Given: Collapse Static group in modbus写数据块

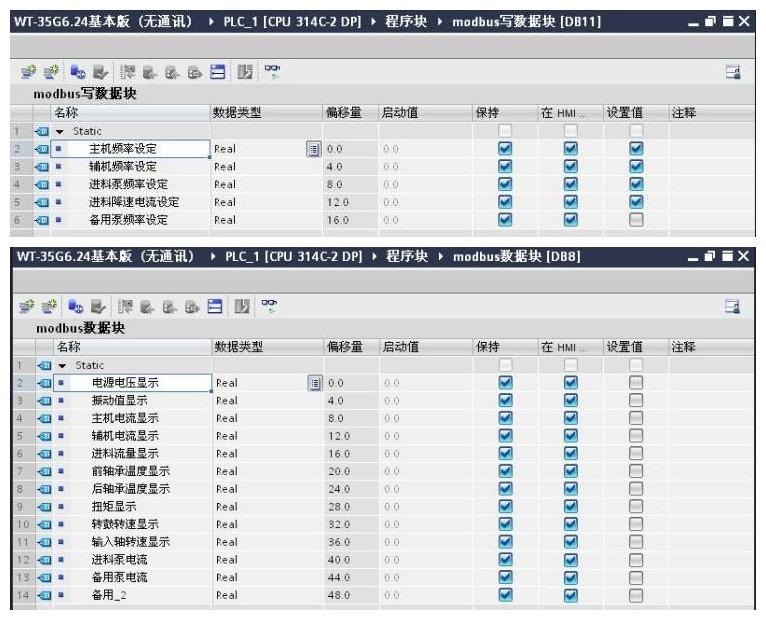Looking at the screenshot, I should click(x=59, y=131).
